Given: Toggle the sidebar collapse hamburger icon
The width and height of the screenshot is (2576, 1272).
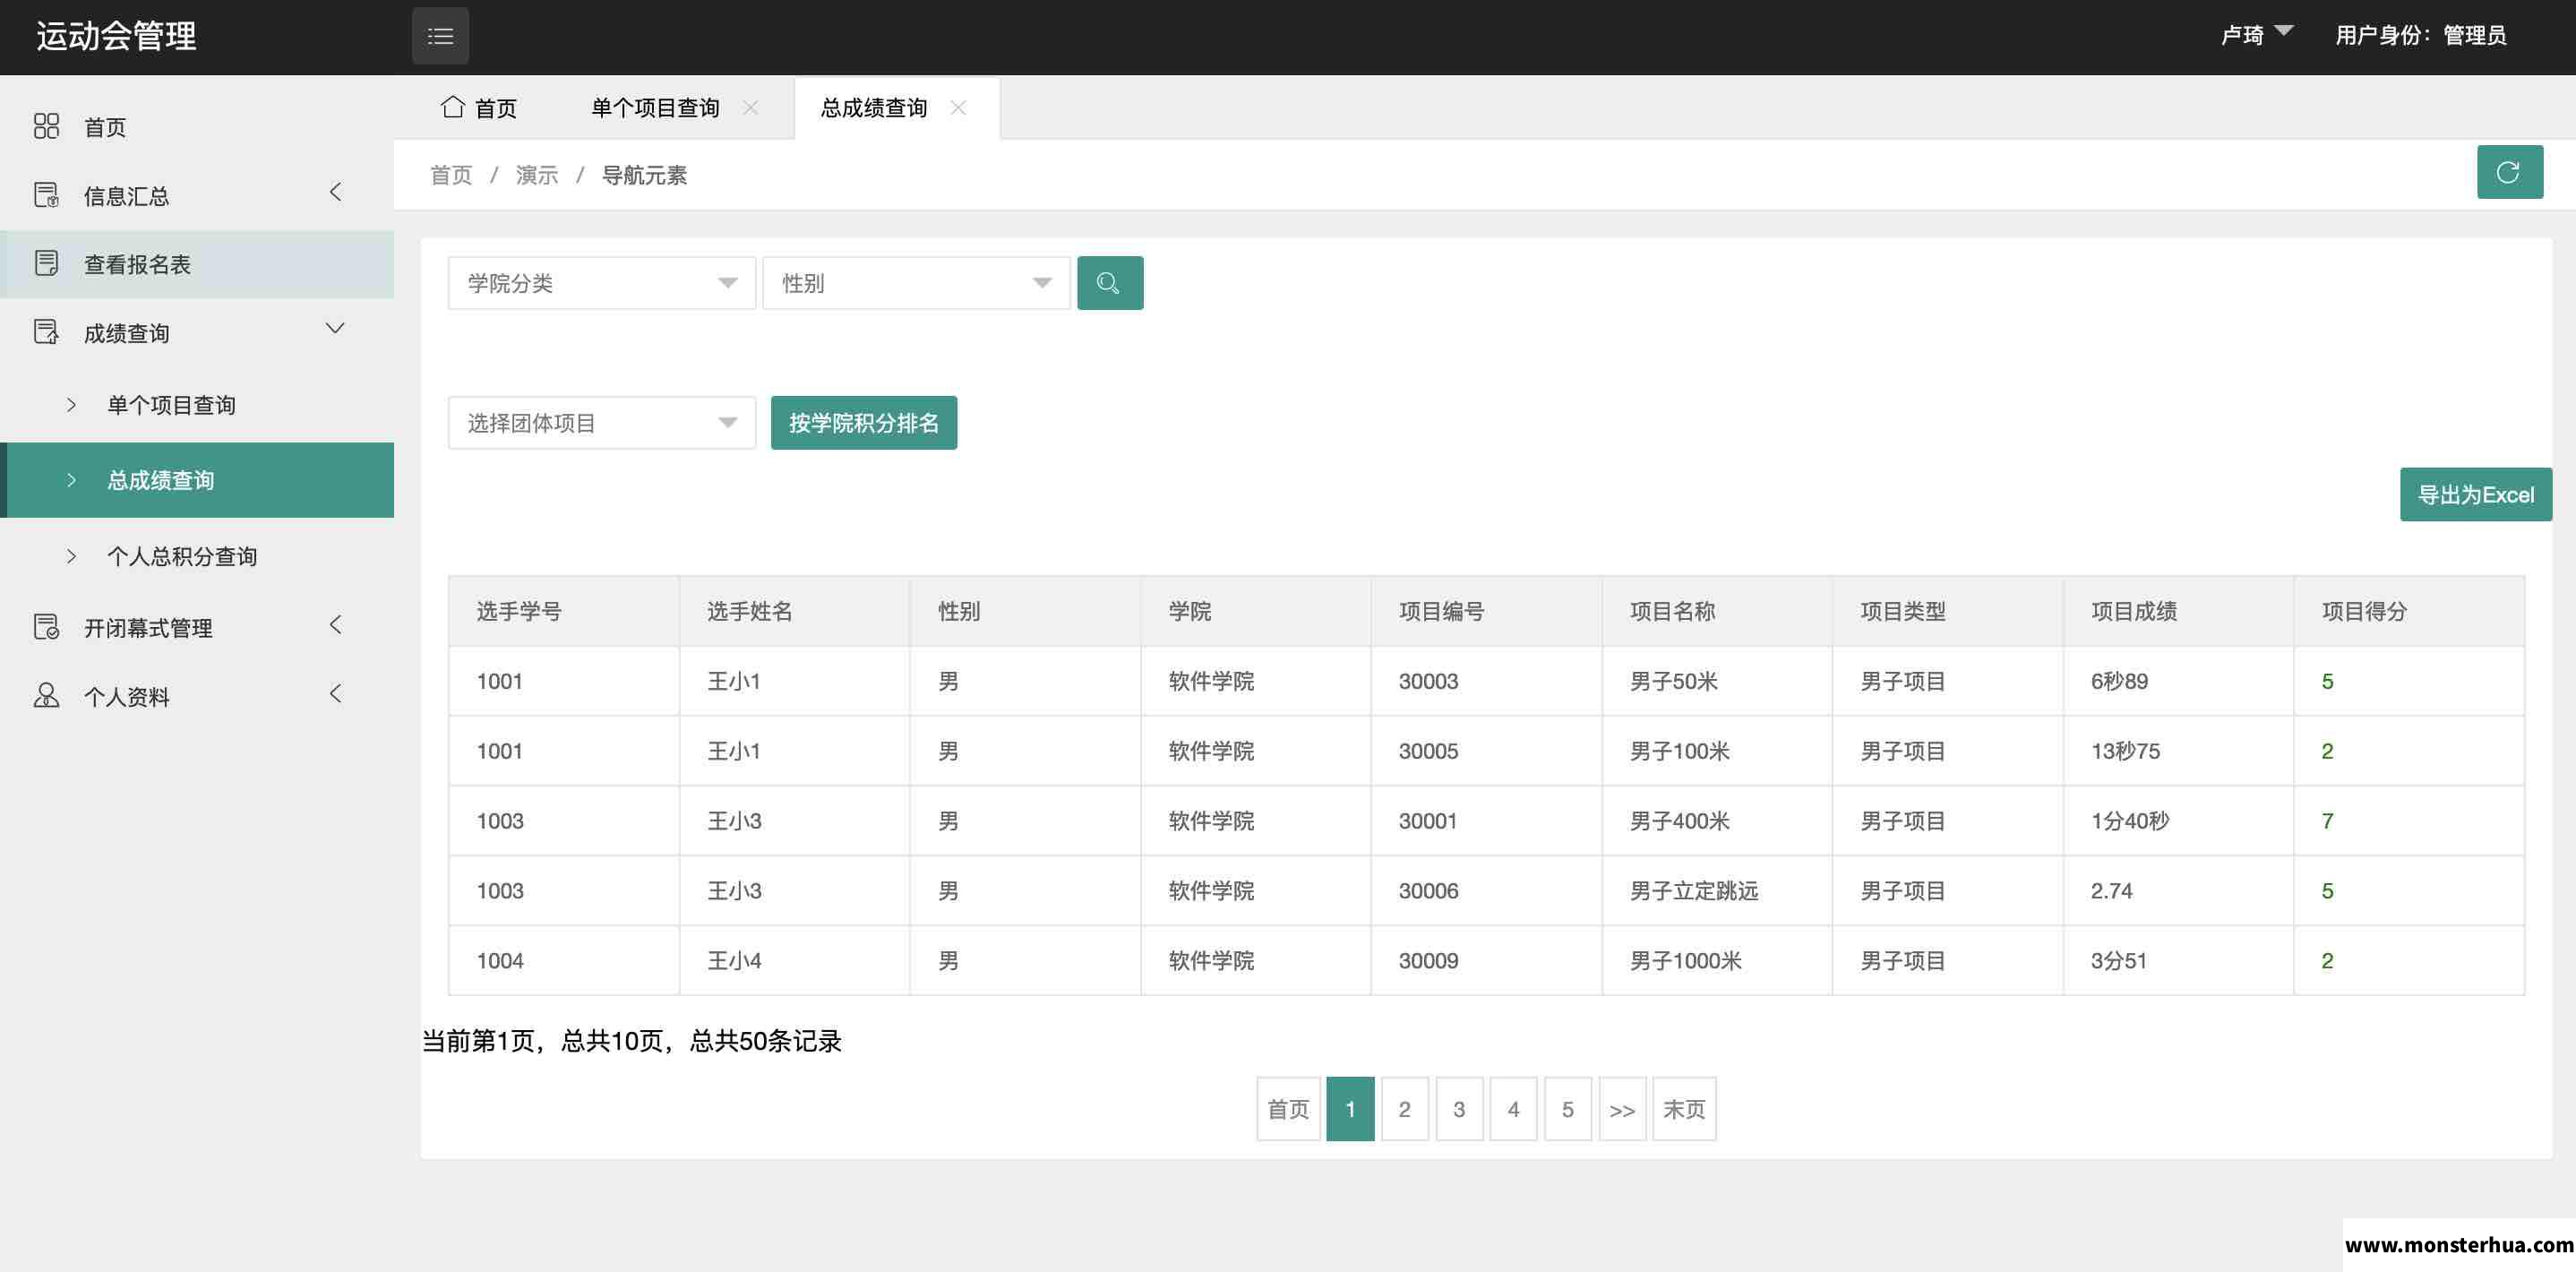Looking at the screenshot, I should pyautogui.click(x=440, y=36).
